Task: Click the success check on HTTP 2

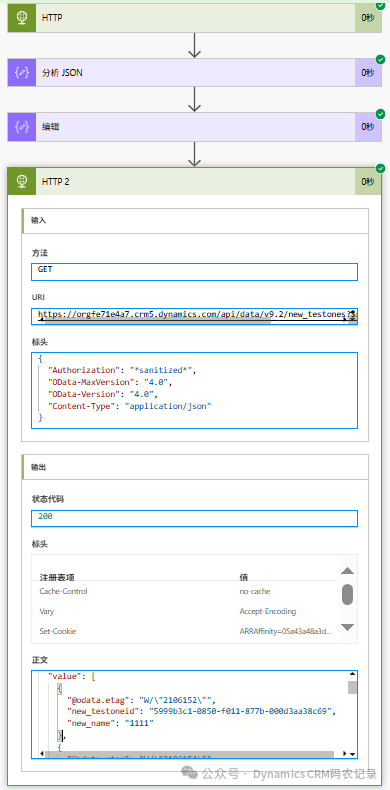Action: 380,168
